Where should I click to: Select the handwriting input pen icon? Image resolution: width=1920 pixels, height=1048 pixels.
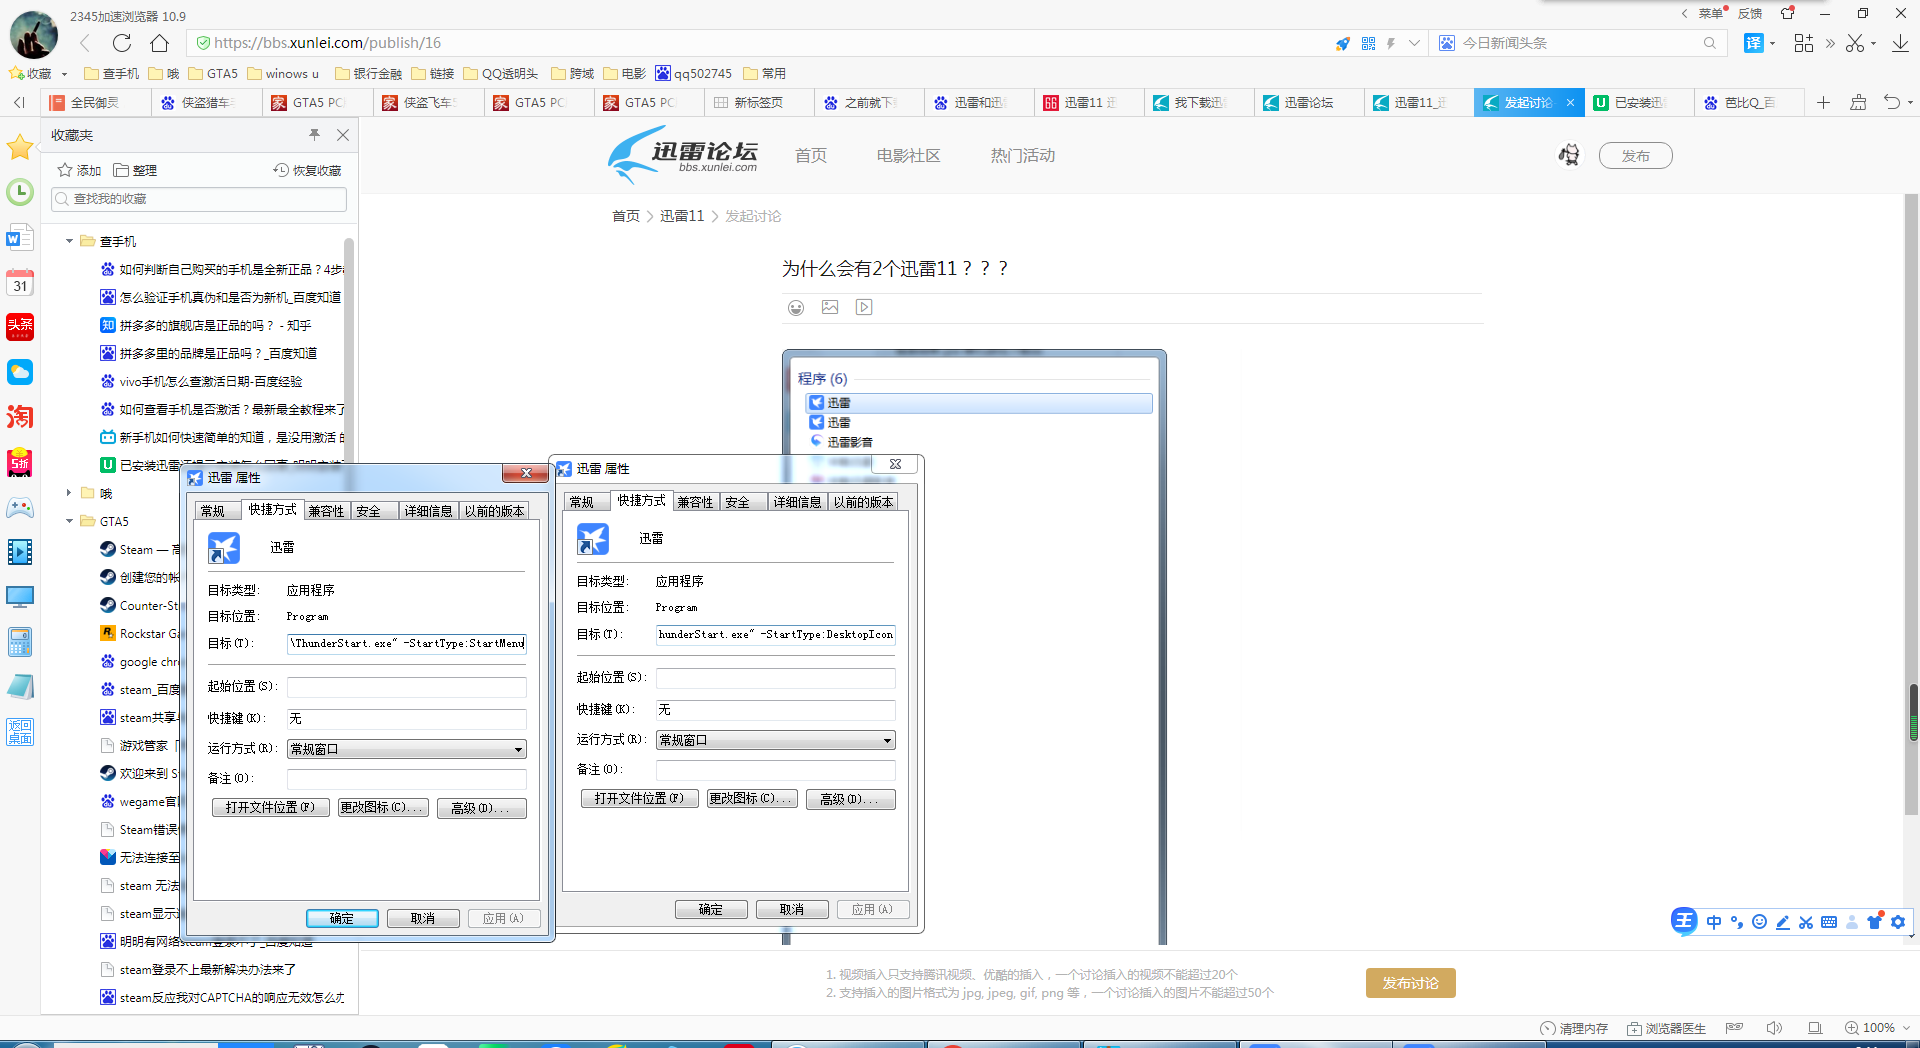(x=1782, y=922)
